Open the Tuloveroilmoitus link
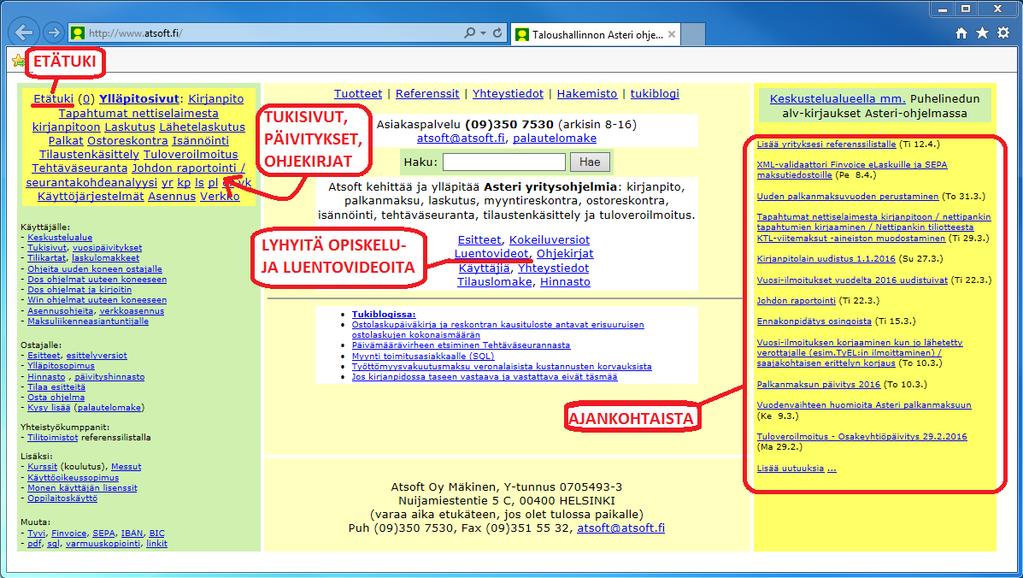 pyautogui.click(x=191, y=155)
